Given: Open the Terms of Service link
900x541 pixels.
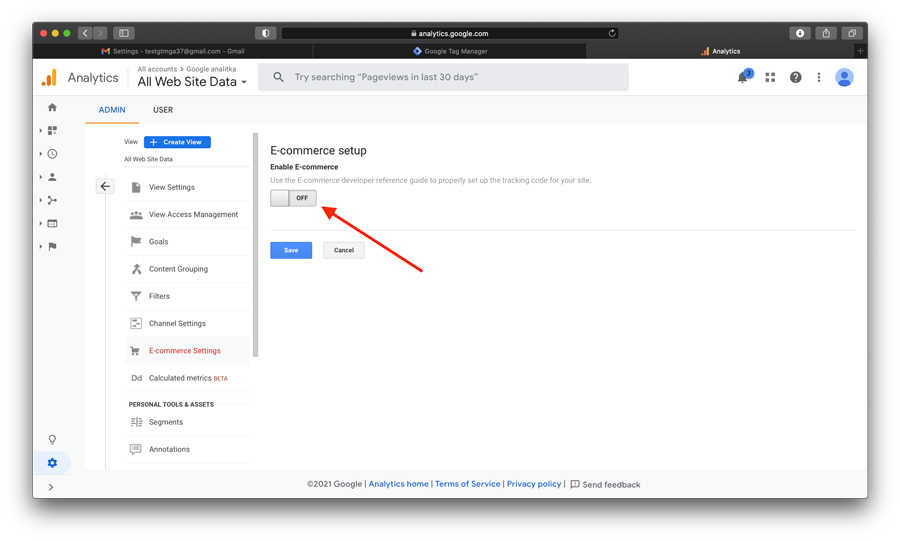Looking at the screenshot, I should [467, 484].
